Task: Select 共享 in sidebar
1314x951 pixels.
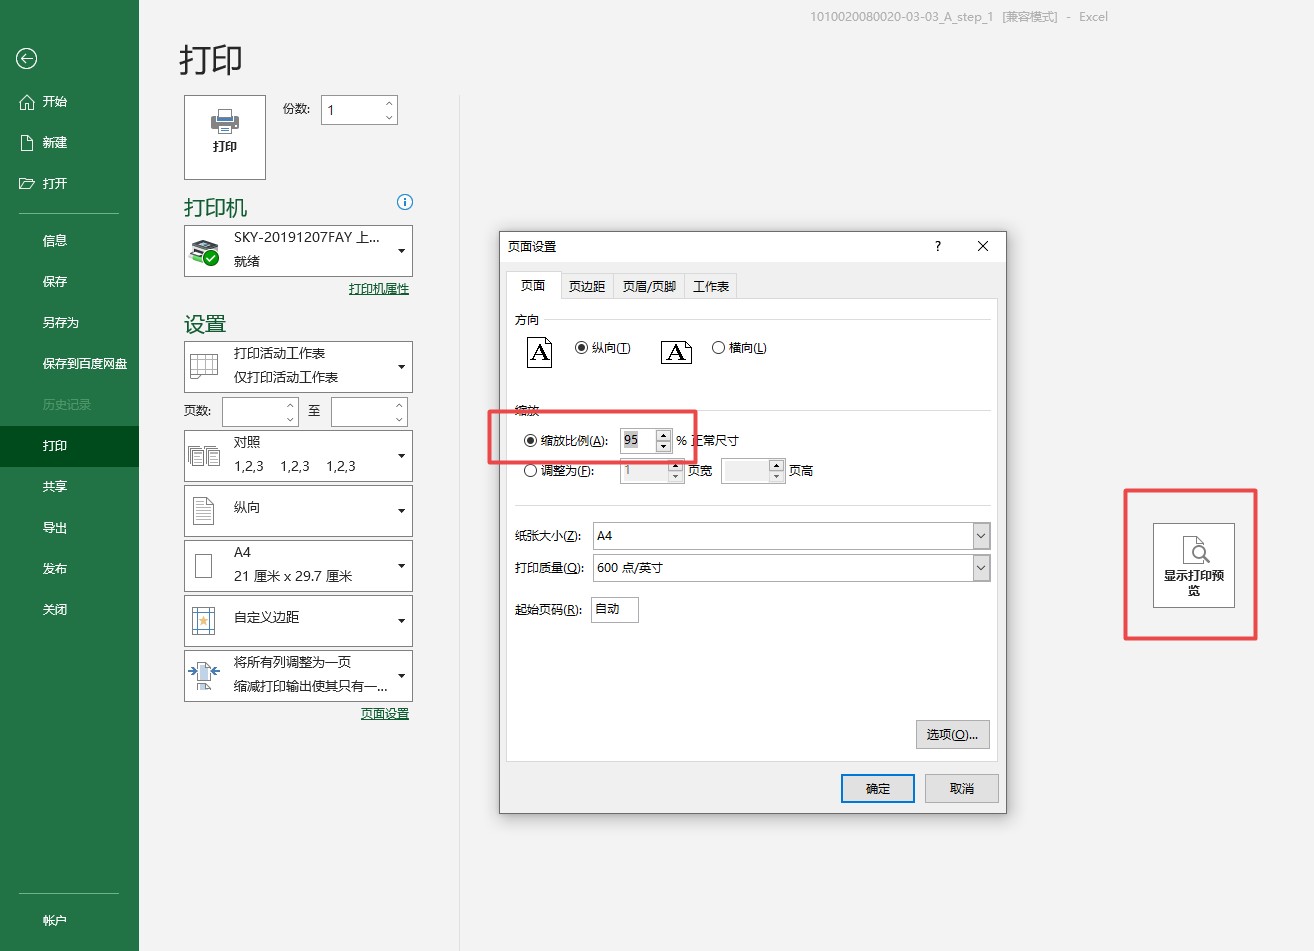Action: tap(69, 487)
